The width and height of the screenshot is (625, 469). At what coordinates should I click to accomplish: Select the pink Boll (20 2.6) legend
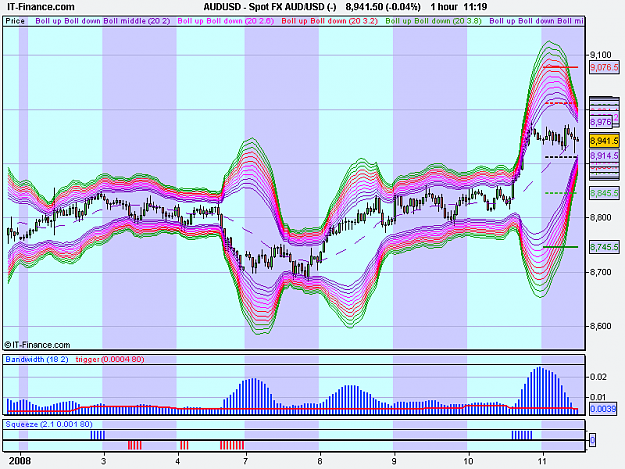[x=226, y=21]
